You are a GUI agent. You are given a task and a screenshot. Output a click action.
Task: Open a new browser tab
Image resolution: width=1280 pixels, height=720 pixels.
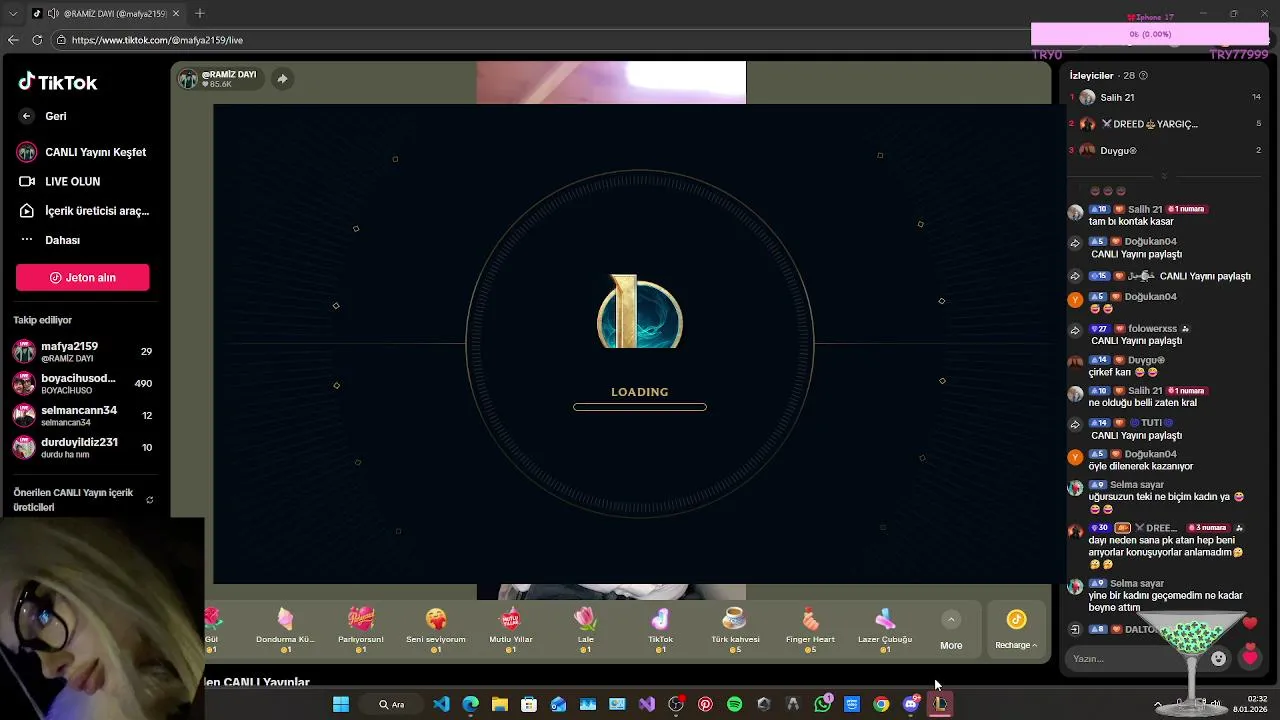[200, 14]
